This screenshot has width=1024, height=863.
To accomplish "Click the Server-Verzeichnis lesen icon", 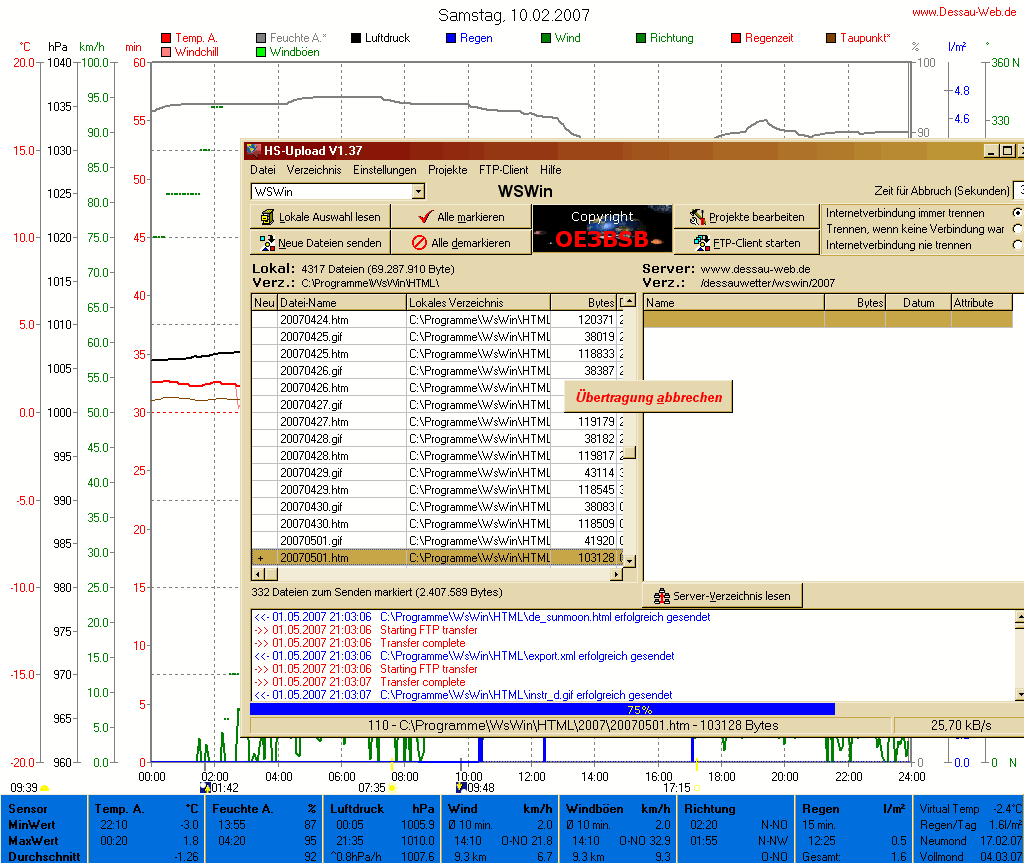I will coord(661,596).
